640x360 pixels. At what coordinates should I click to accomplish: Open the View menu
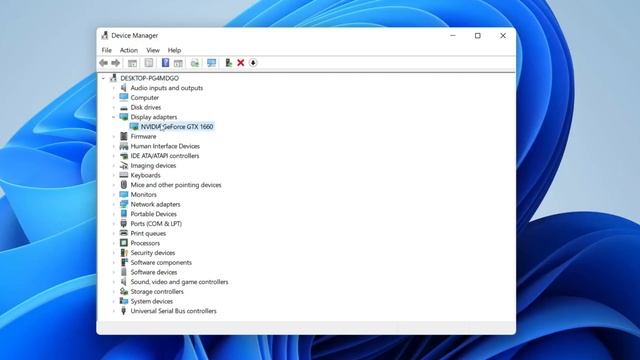(153, 50)
